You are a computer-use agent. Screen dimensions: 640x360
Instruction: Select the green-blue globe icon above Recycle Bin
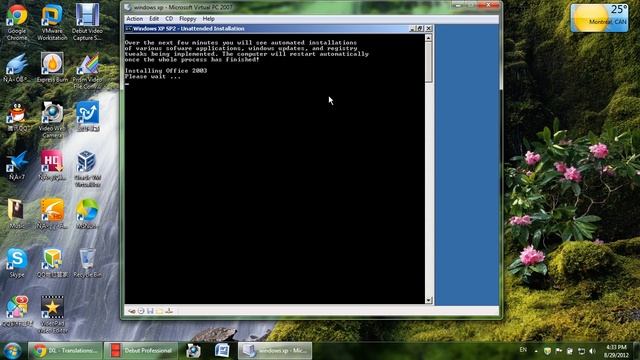87,214
